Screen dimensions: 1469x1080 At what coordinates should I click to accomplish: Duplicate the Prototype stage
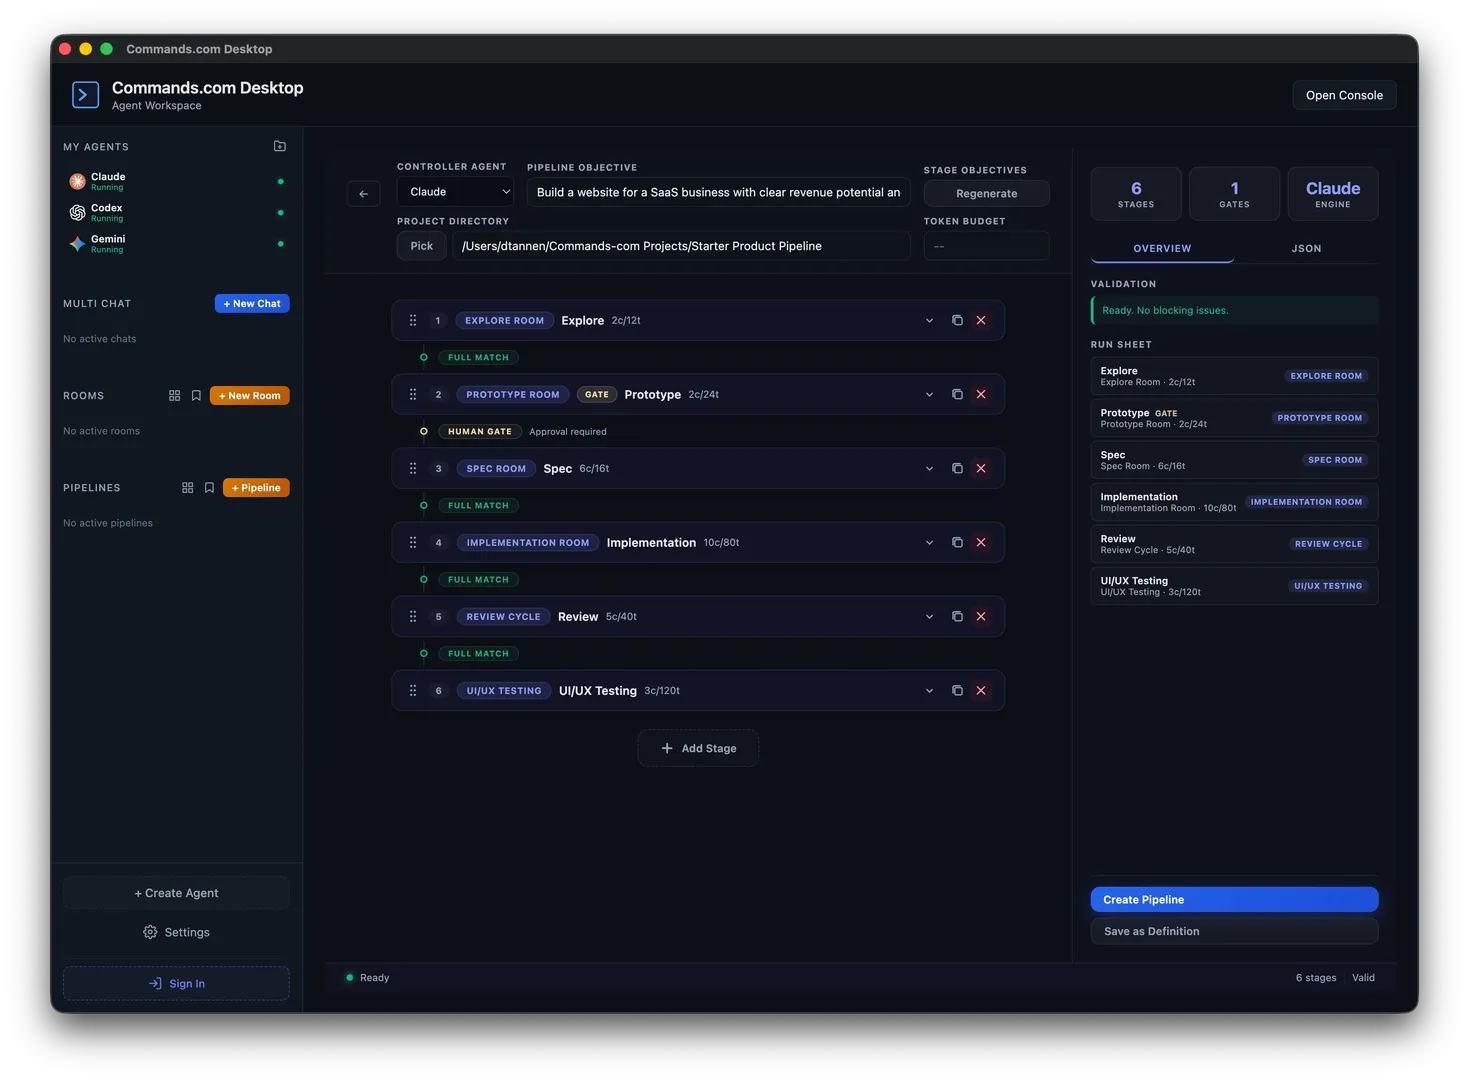(x=957, y=394)
